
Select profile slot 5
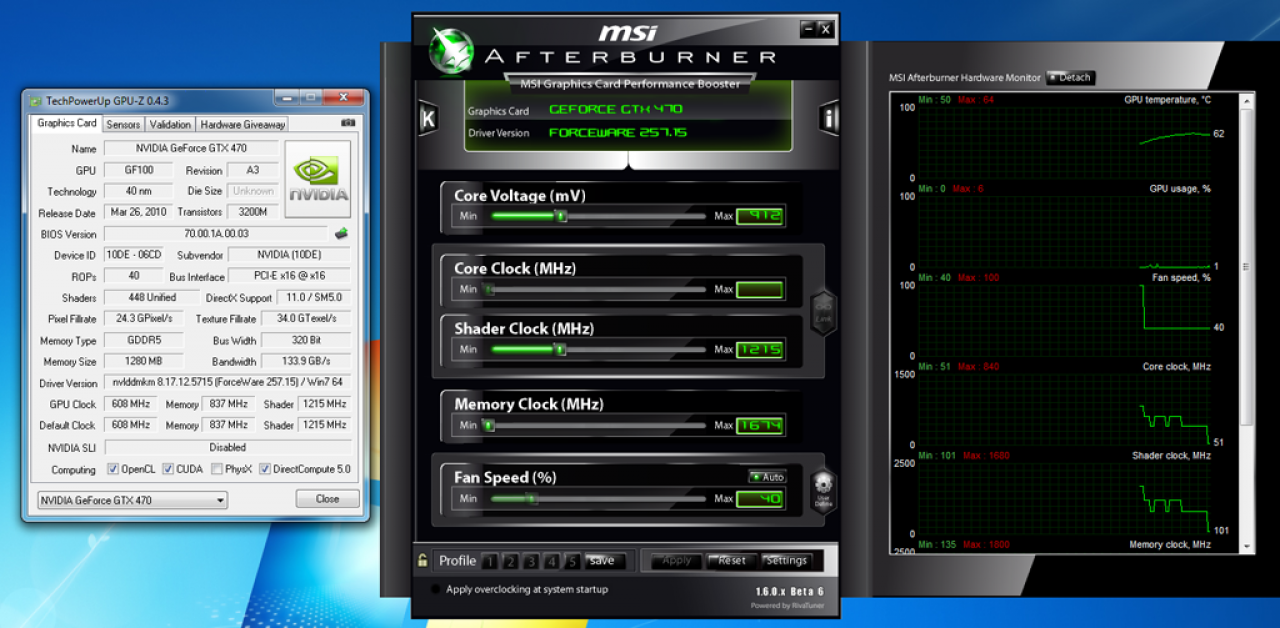tap(573, 561)
